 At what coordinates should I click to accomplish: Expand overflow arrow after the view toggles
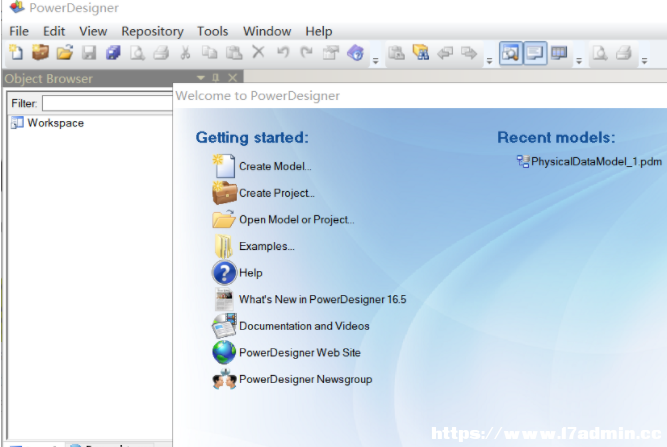click(579, 61)
